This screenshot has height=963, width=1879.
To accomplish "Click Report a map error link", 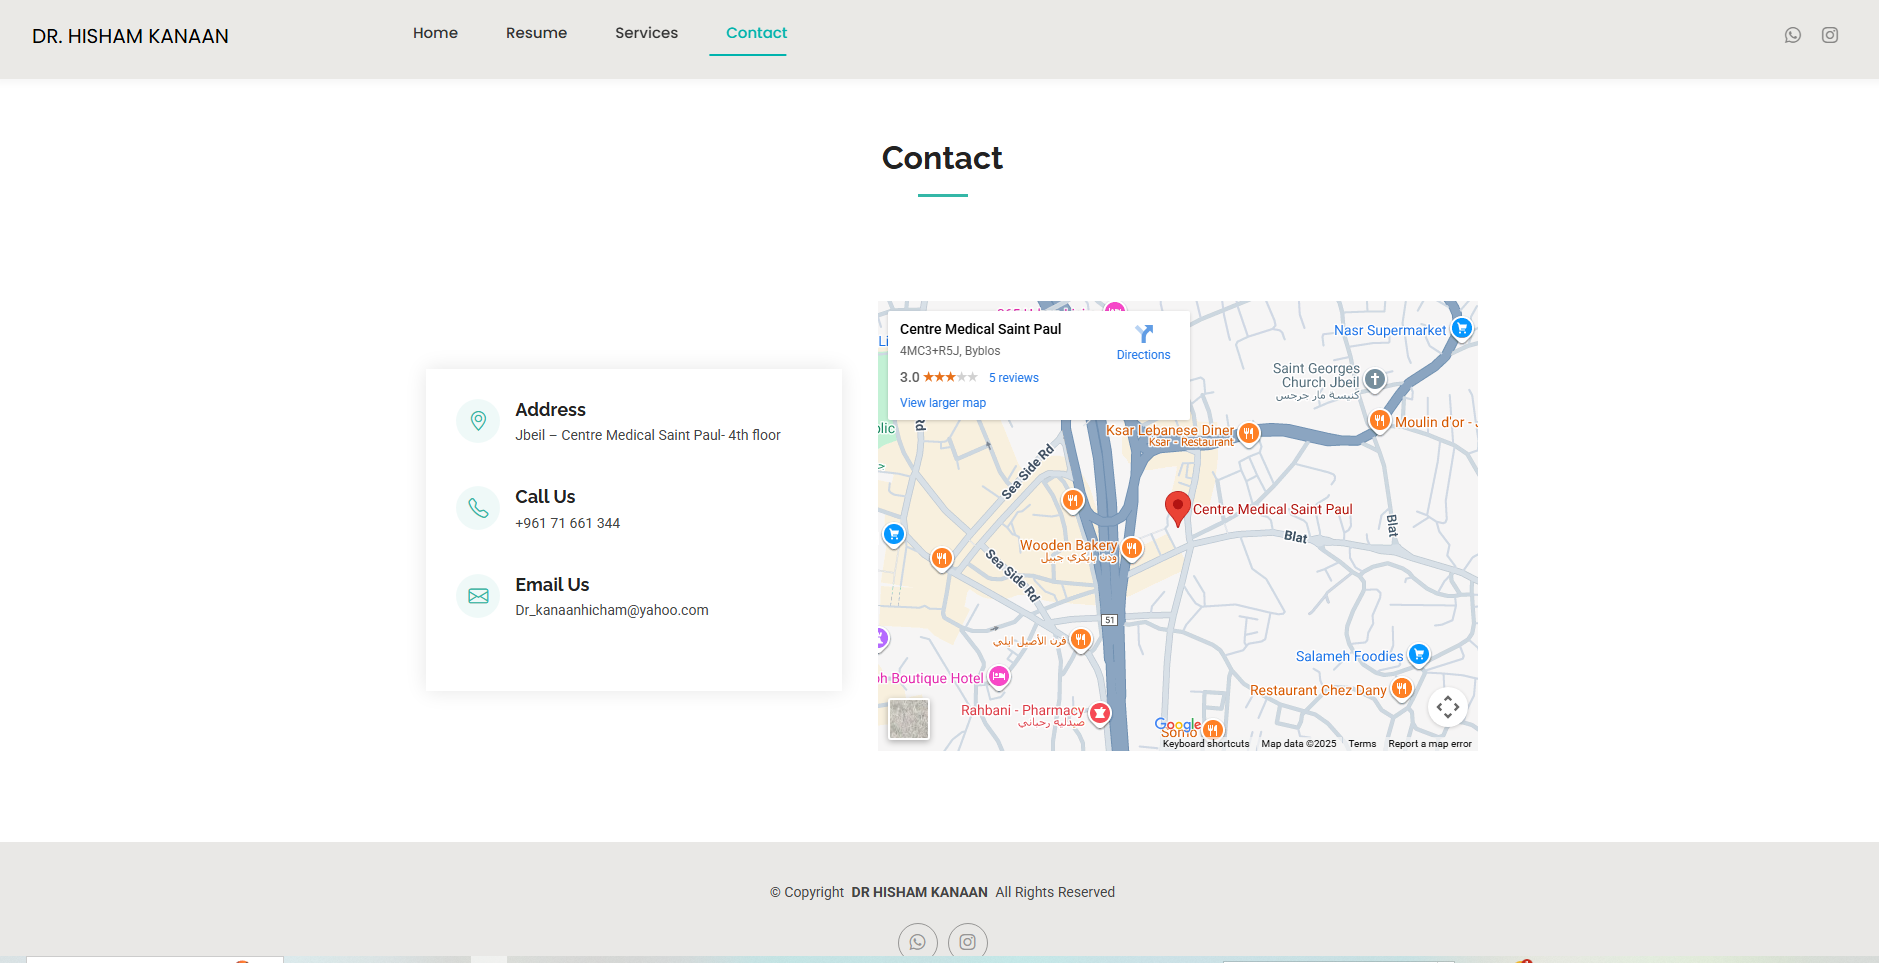I will 1429,744.
